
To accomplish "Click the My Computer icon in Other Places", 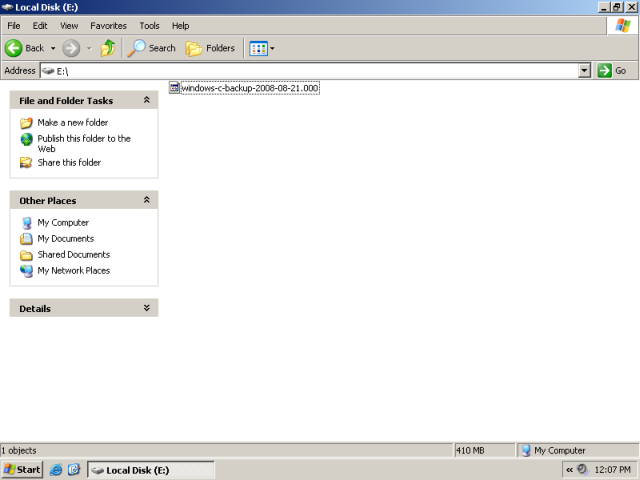I will click(27, 223).
